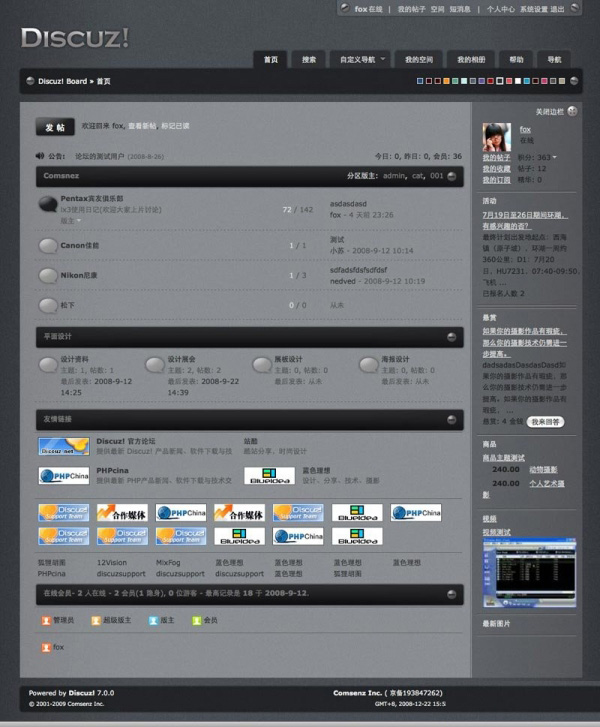
Task: Pick the first color swatch in style switcher
Action: (x=419, y=81)
